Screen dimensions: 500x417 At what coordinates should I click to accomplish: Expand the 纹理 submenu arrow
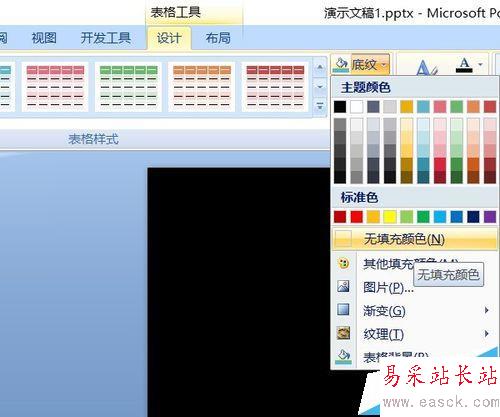(487, 333)
